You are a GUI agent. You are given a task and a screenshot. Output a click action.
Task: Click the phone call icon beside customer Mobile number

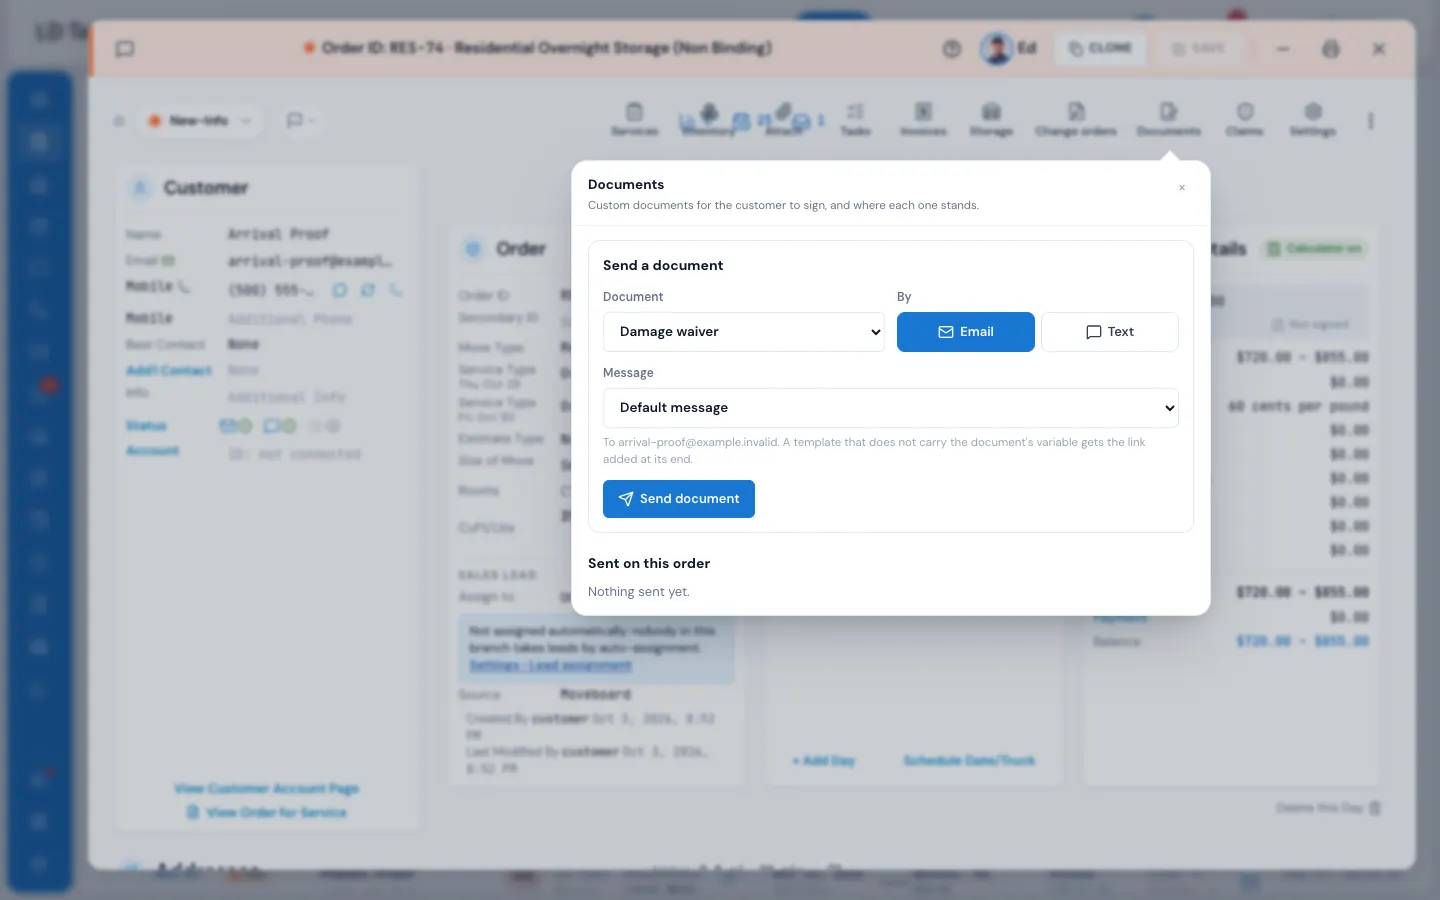[397, 290]
